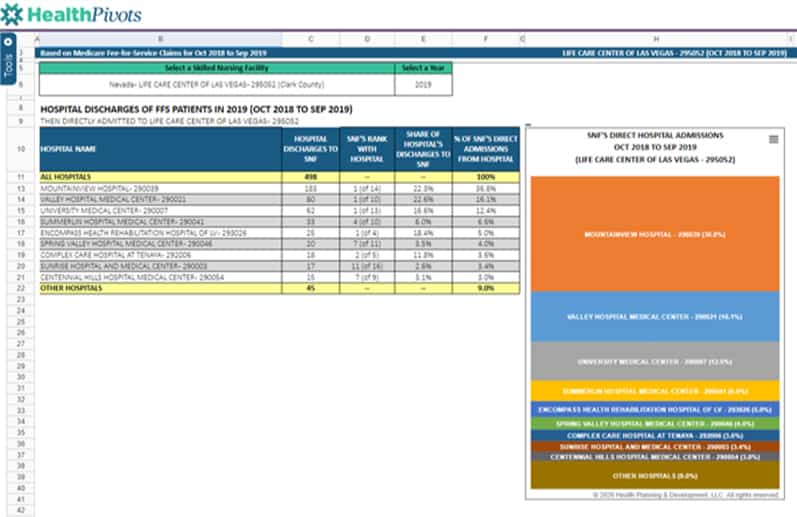Click the 100% cell in ALL HOSPITALS row
This screenshot has height=517, width=797.
pyautogui.click(x=486, y=177)
